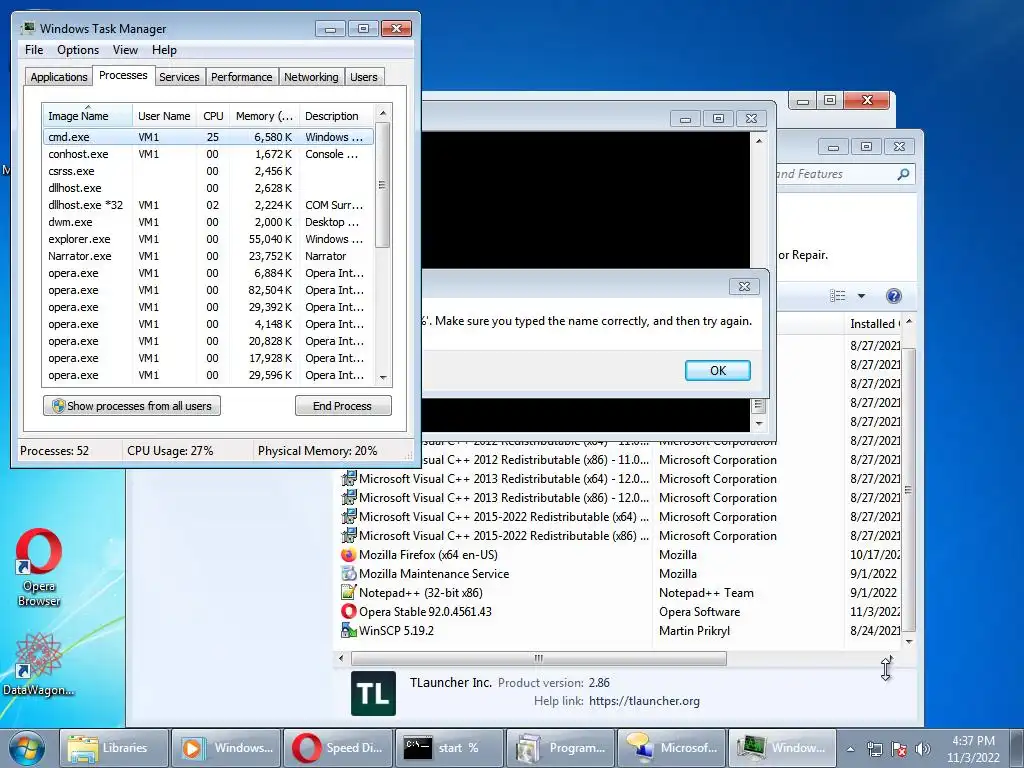
Task: Sort programs by Installed On column
Action: point(874,324)
